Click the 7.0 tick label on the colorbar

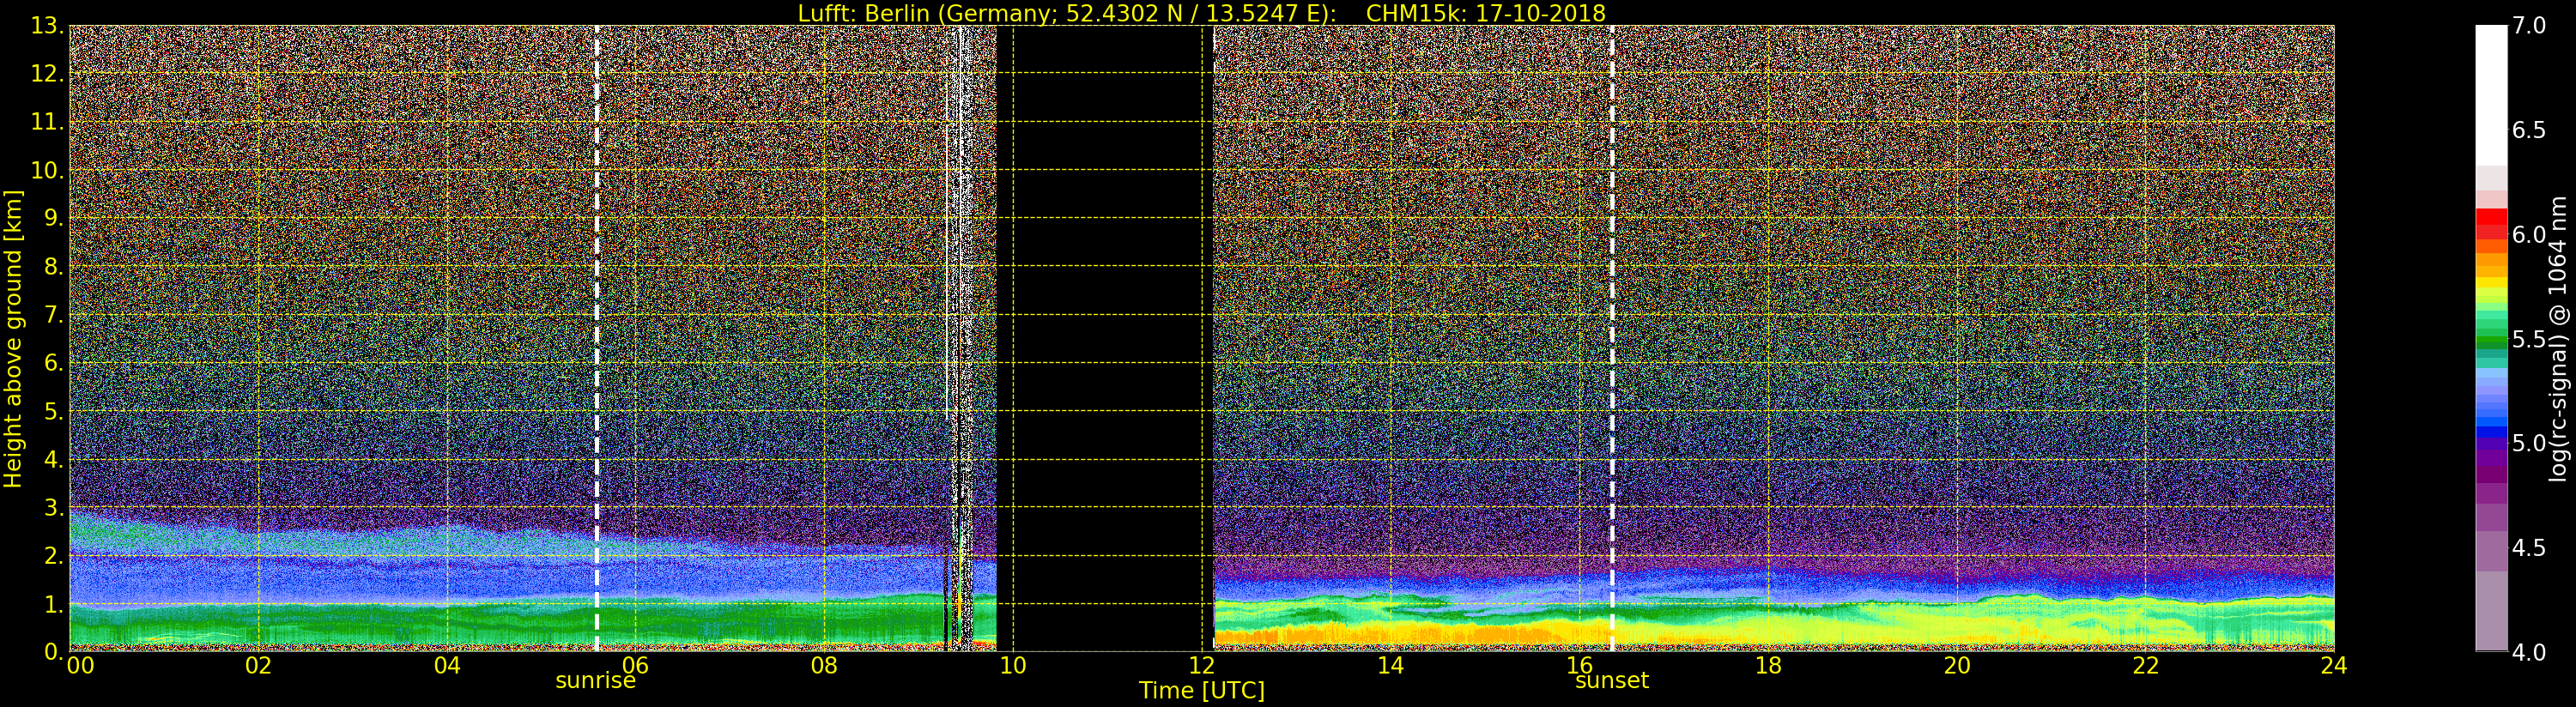point(2529,26)
